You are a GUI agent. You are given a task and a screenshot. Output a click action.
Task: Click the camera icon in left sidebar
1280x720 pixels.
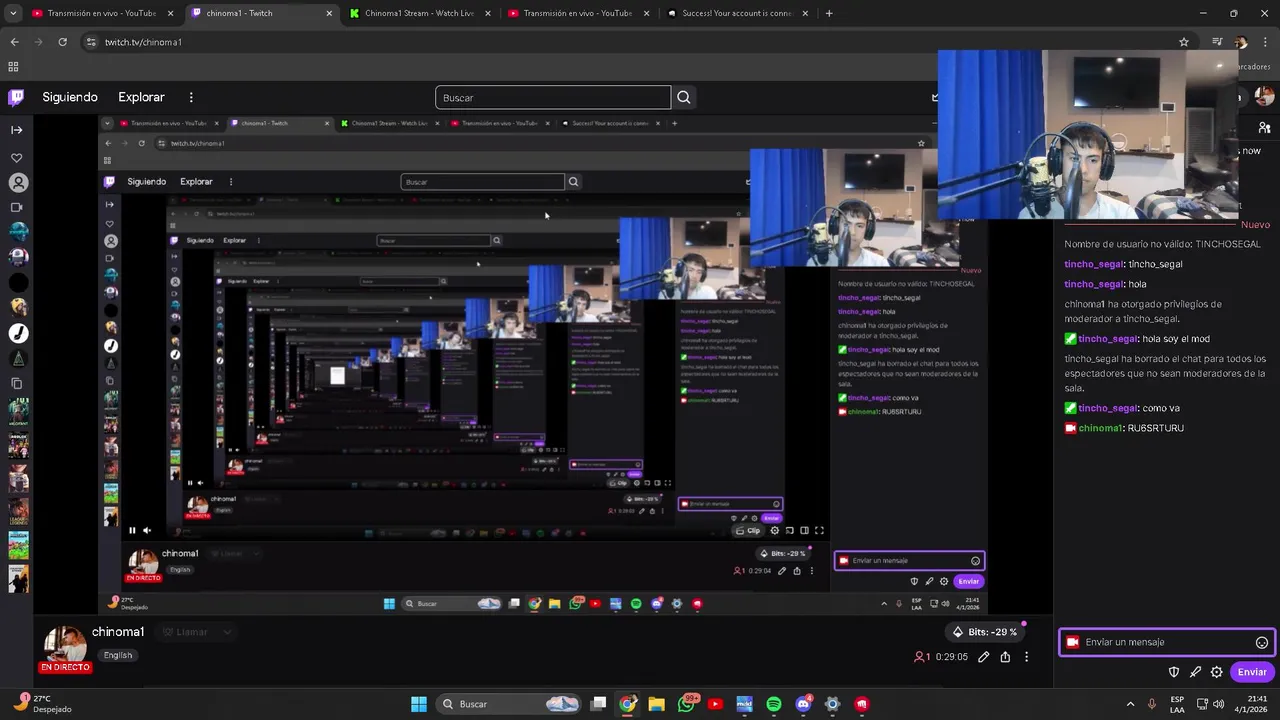[16, 207]
